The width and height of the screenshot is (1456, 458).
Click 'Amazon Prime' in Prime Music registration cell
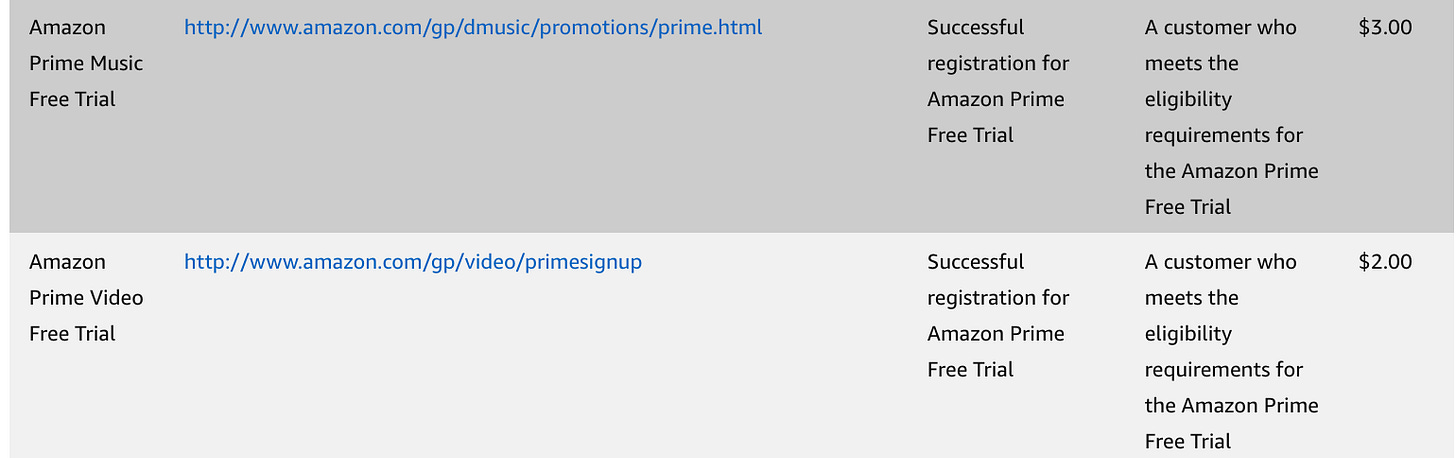point(996,99)
